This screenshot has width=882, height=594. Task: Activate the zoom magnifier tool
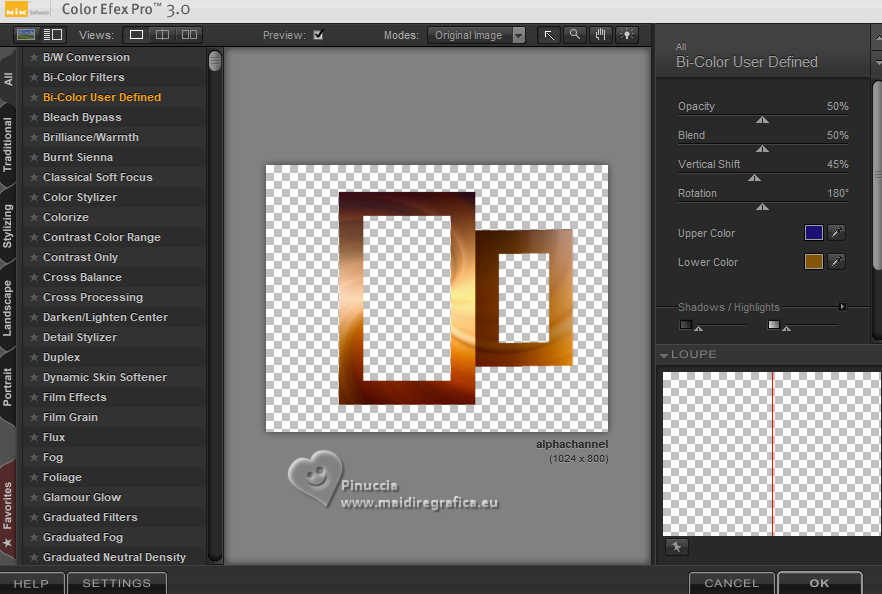coord(574,35)
